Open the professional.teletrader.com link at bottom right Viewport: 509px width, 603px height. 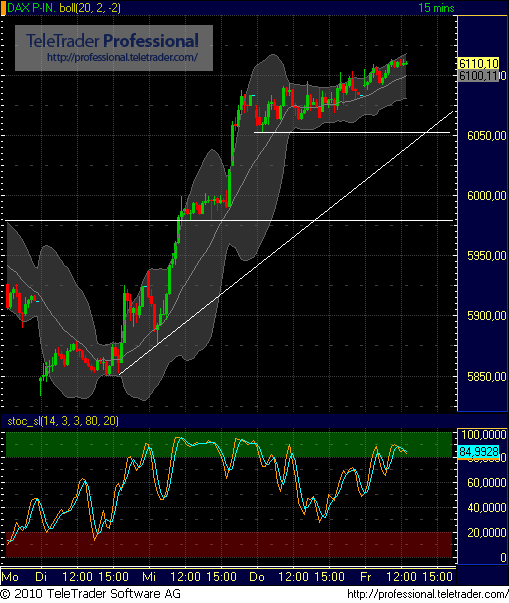click(427, 594)
